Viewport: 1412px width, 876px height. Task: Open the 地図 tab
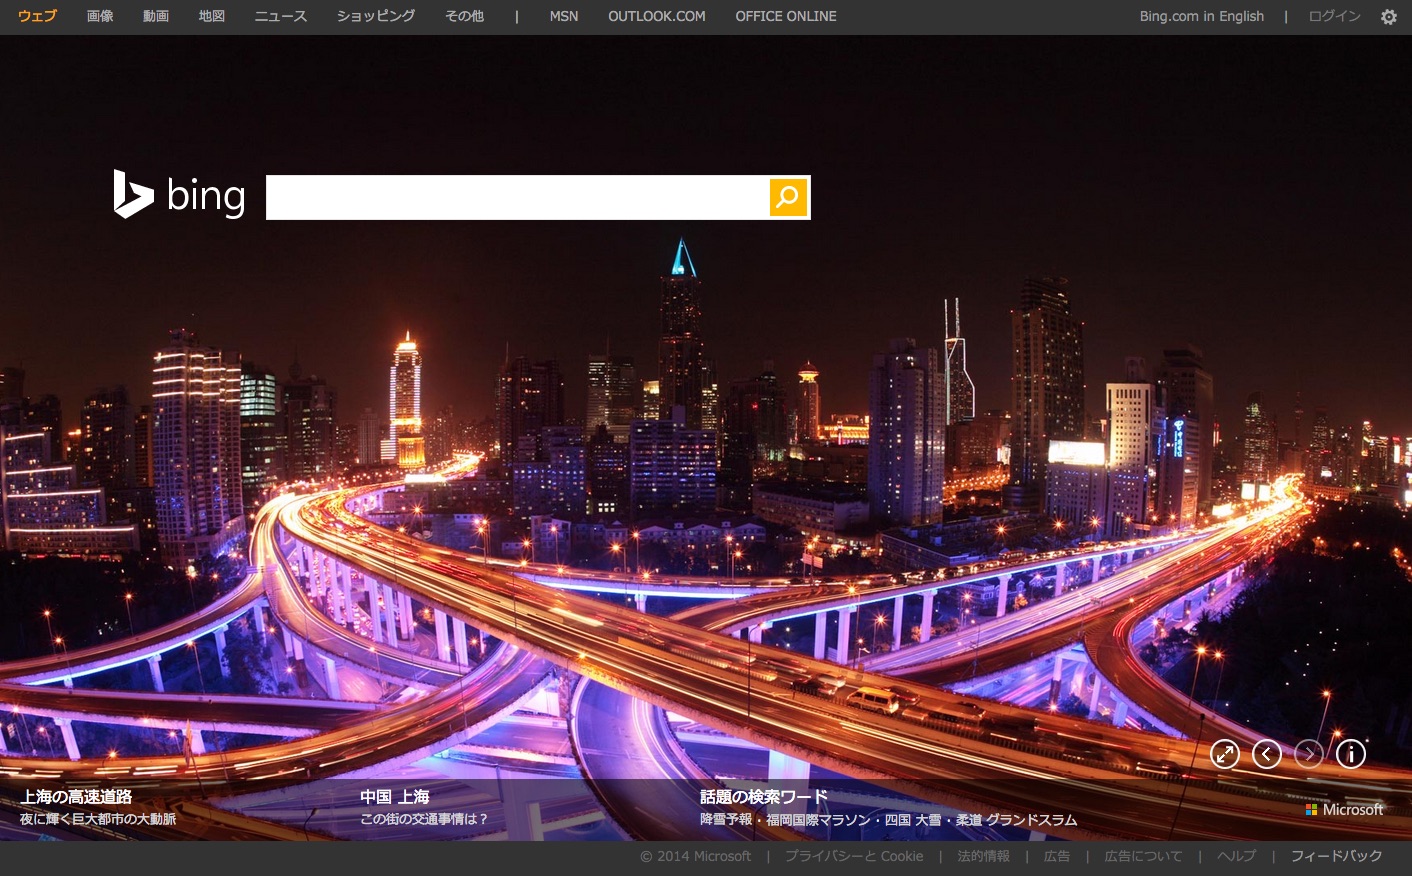pos(212,17)
